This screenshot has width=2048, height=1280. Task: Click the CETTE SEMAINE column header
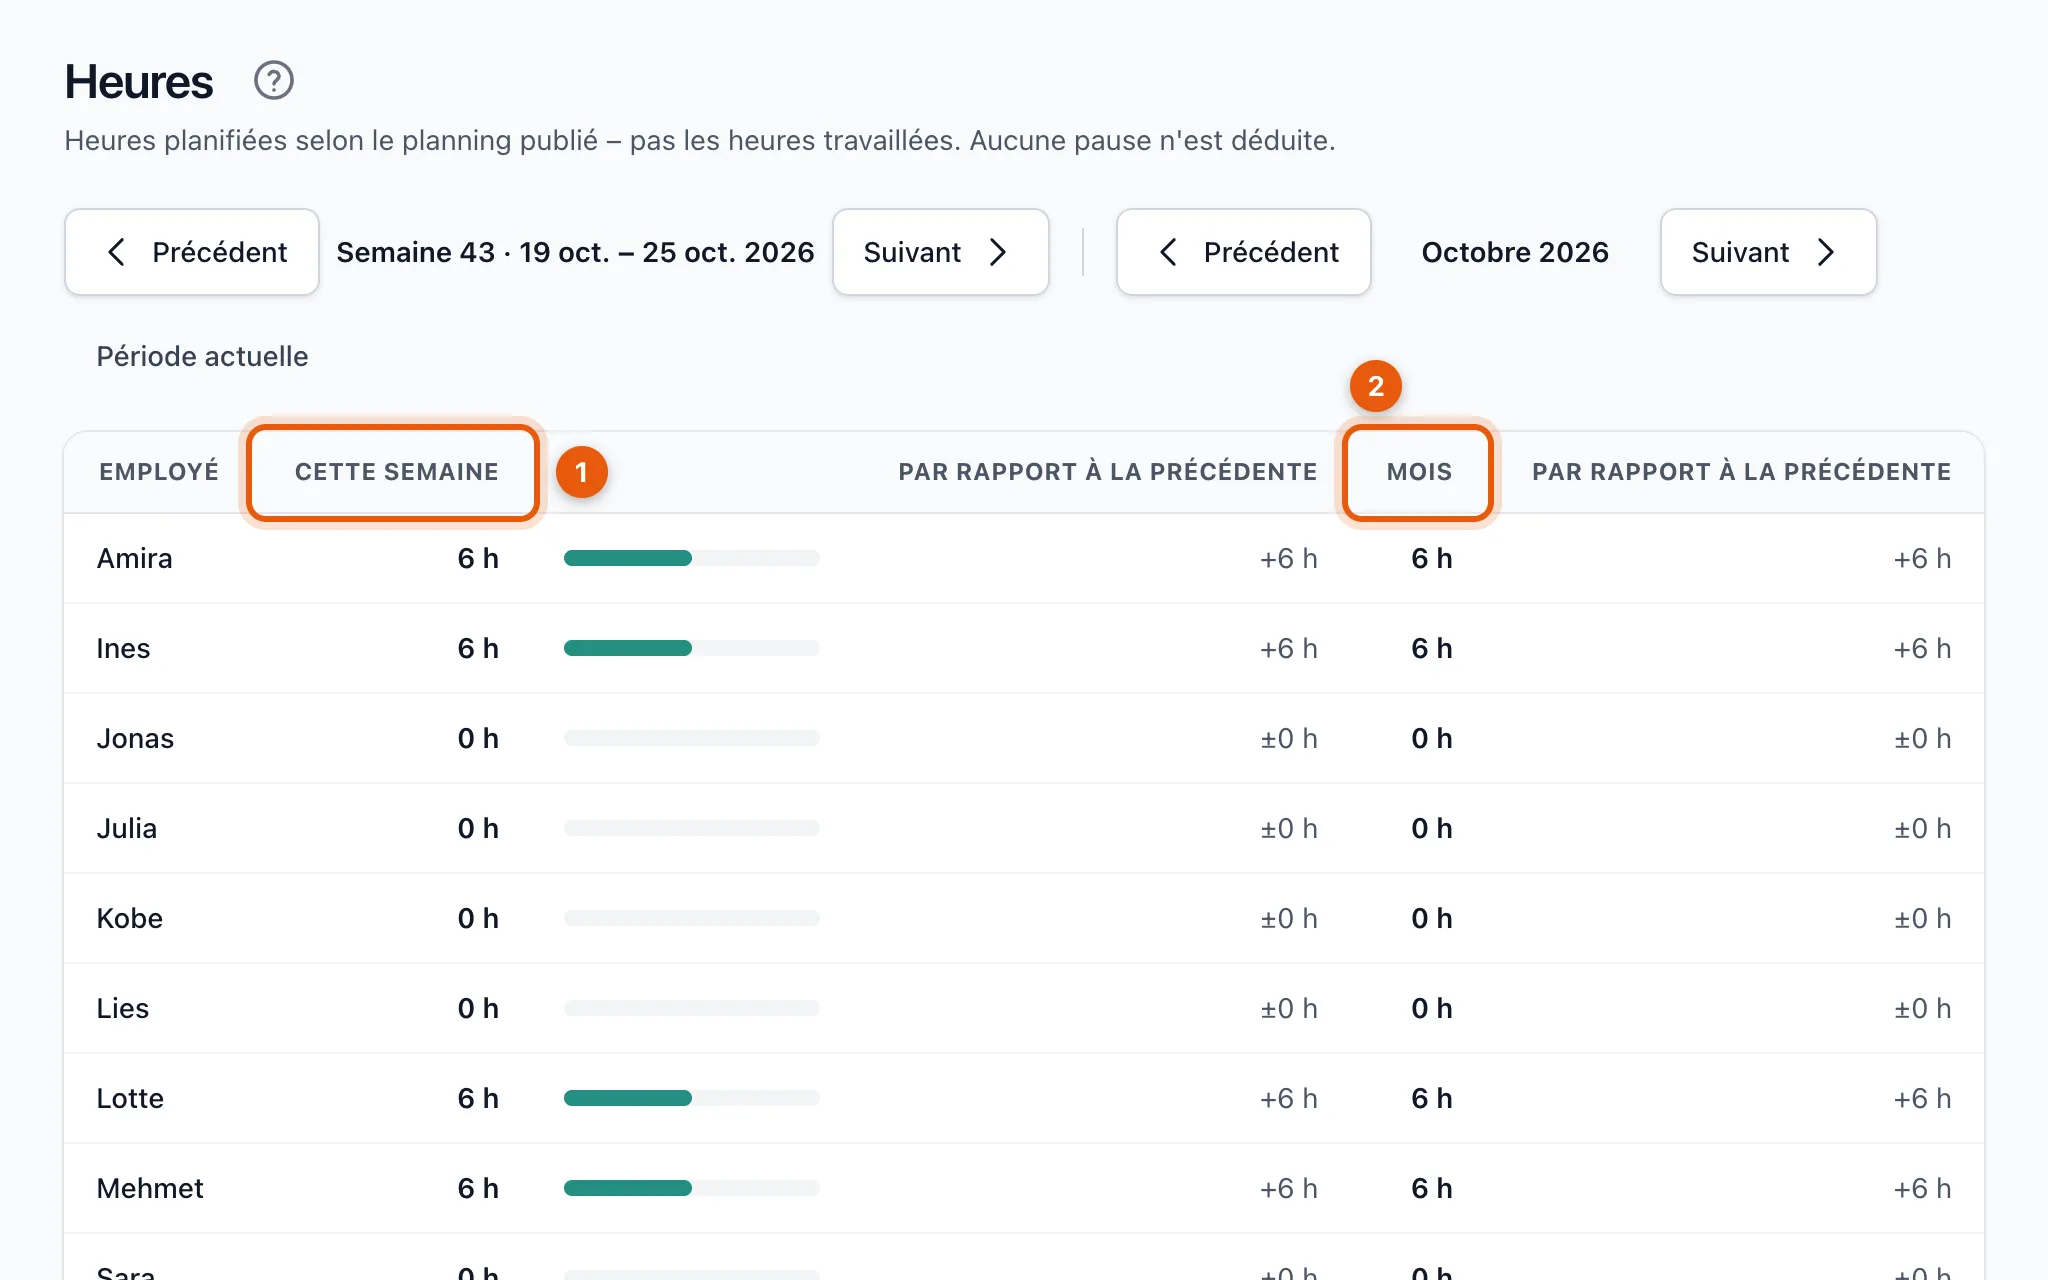(x=396, y=472)
